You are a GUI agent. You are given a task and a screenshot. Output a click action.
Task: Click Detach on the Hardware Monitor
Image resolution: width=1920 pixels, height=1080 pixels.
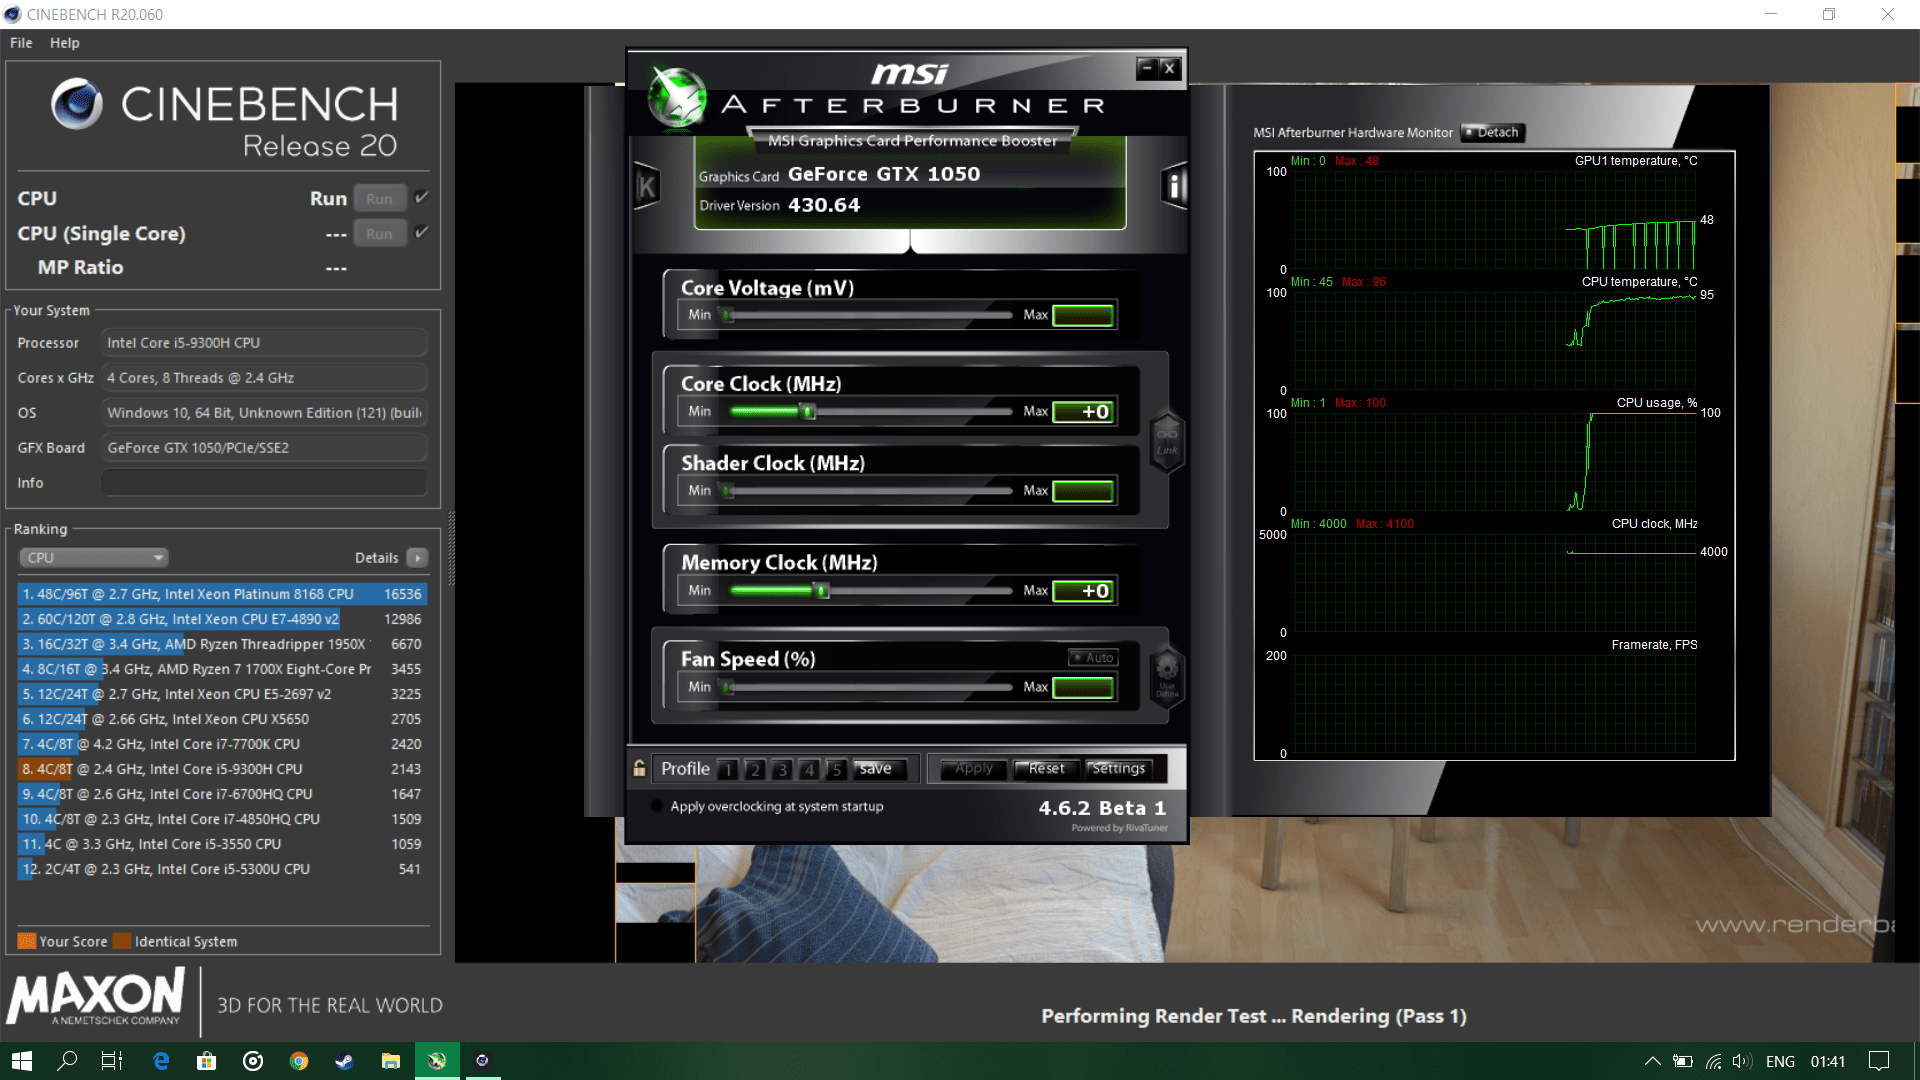pyautogui.click(x=1492, y=132)
